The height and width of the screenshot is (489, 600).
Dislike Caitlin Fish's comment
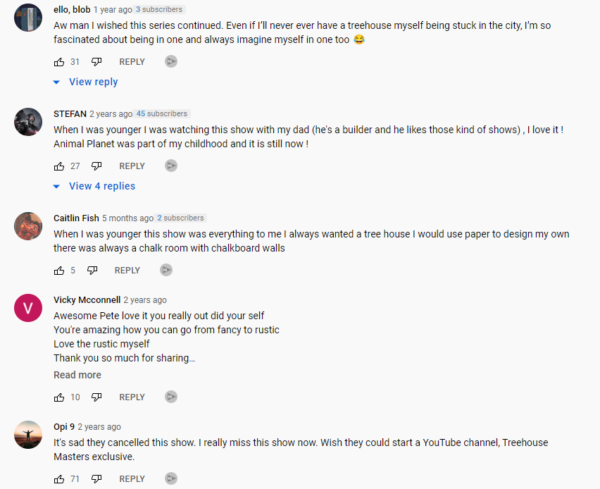[92, 270]
